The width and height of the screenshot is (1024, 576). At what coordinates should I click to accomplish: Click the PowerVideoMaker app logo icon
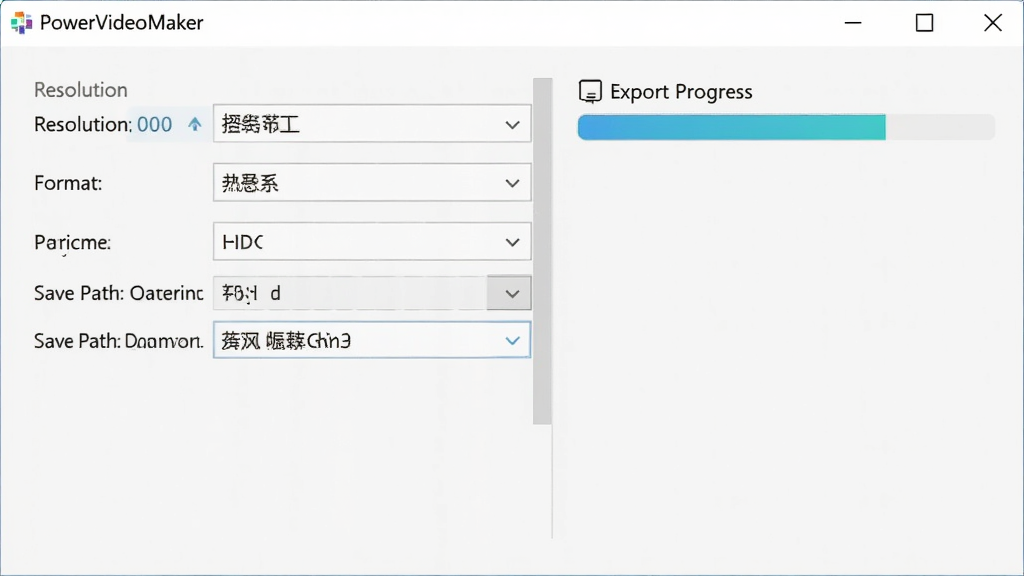pyautogui.click(x=22, y=23)
